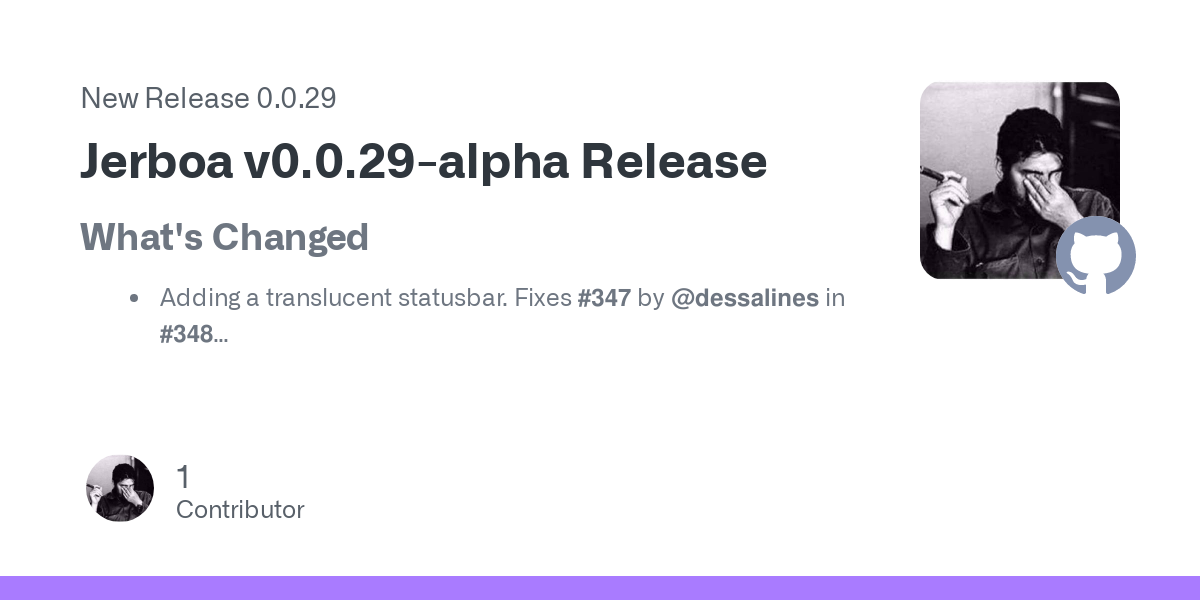This screenshot has height=600, width=1200.
Task: Open the Jerboa v0.0.29-alpha Release title
Action: [423, 161]
